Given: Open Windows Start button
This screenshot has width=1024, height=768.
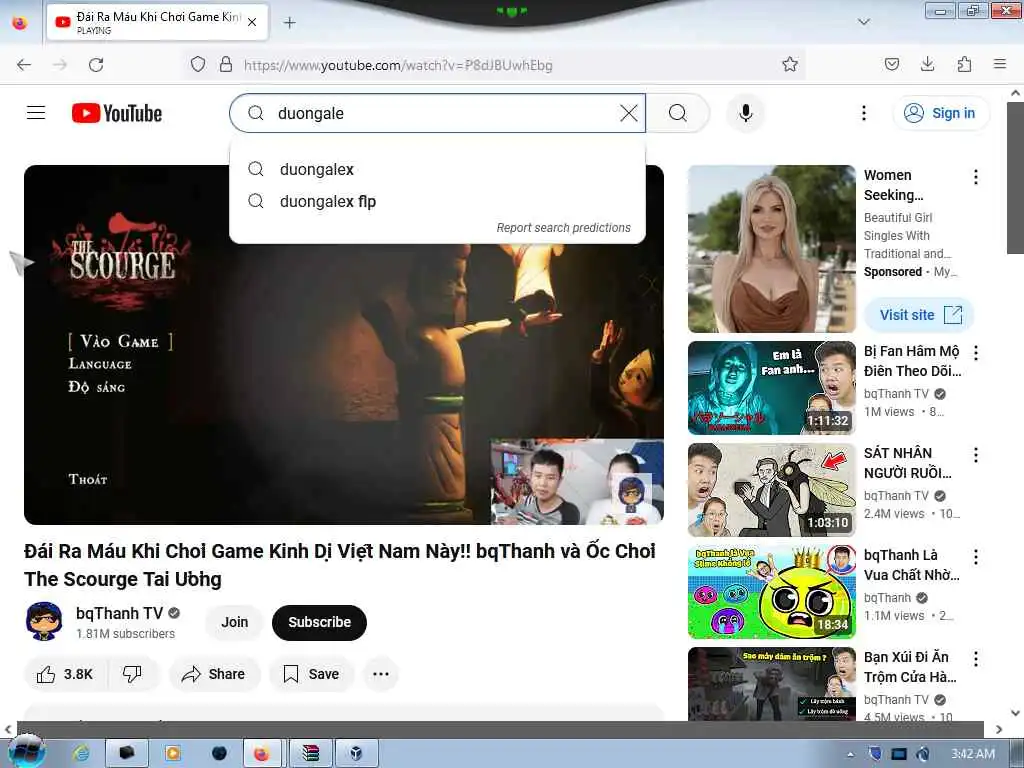Looking at the screenshot, I should (x=26, y=752).
